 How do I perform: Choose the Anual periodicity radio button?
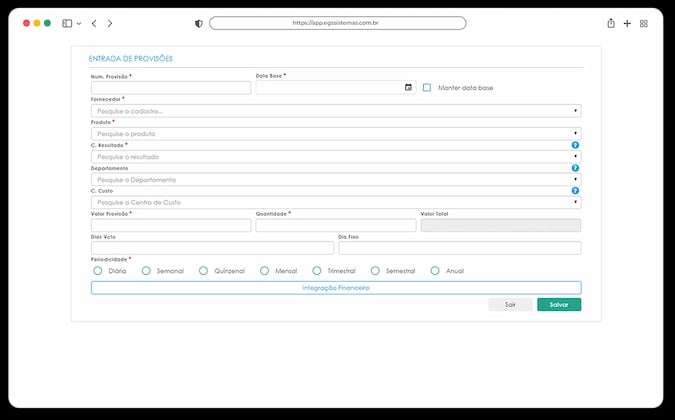tap(435, 271)
